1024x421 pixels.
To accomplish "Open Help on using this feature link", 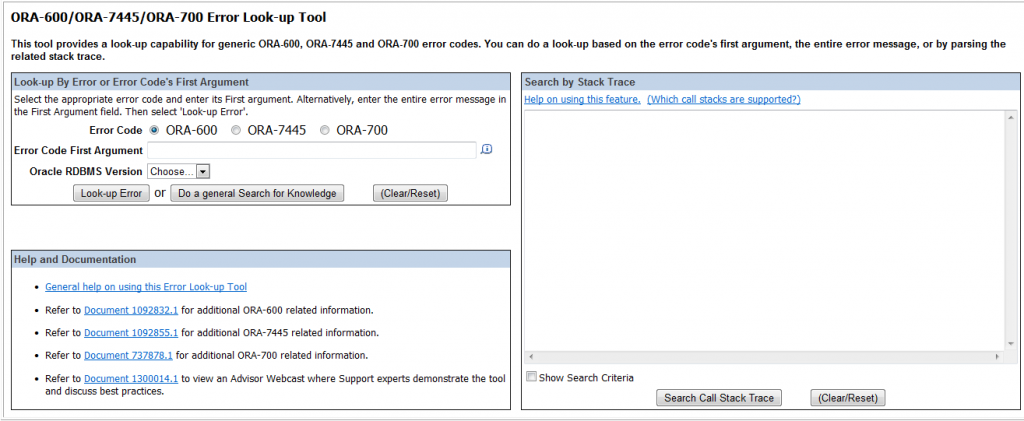I will click(x=583, y=99).
